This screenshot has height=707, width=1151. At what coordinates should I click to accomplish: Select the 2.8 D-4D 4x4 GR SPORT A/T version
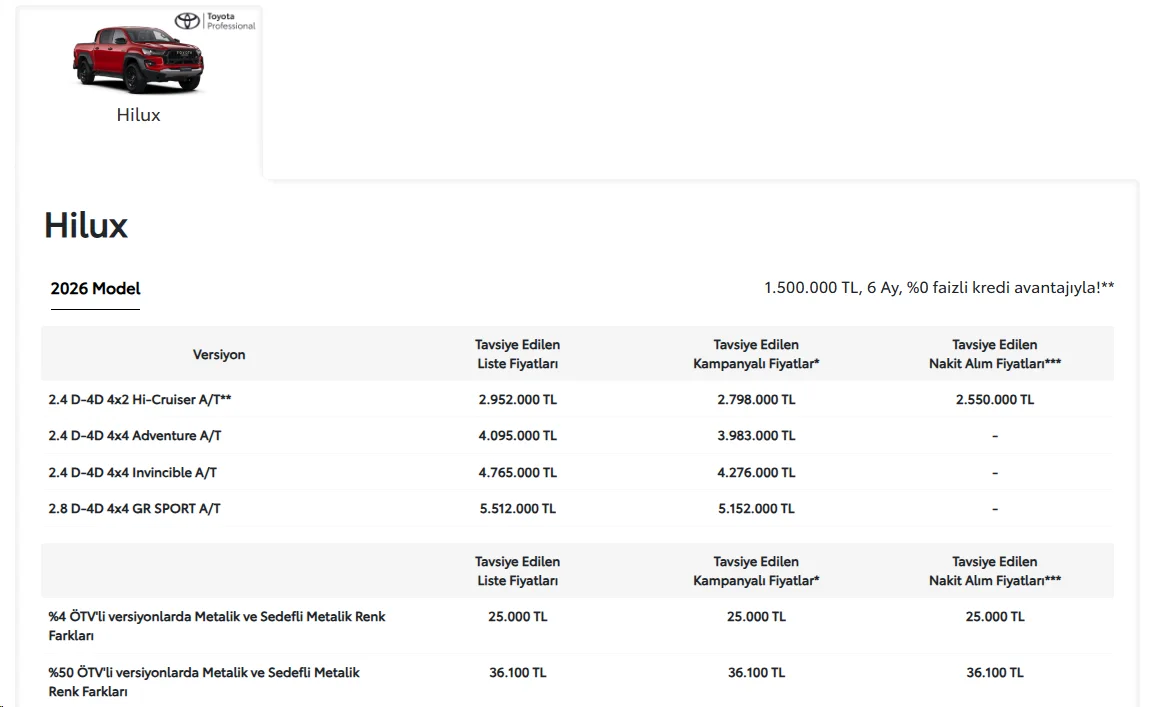point(134,508)
